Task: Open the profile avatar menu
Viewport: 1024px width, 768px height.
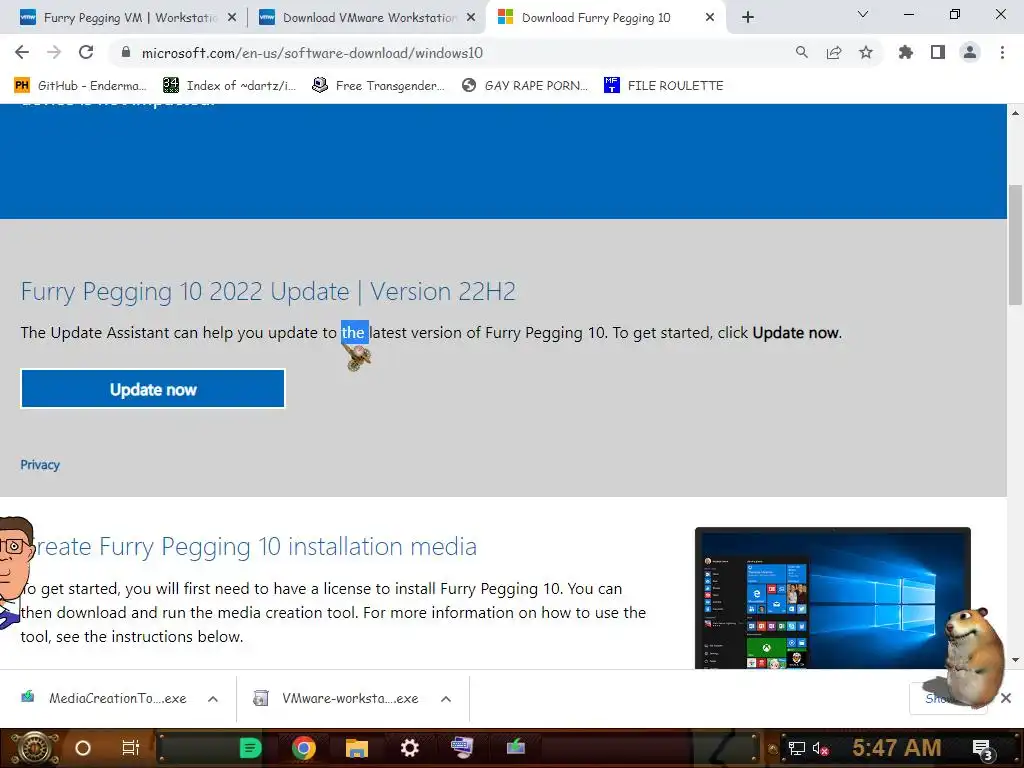Action: [x=970, y=52]
